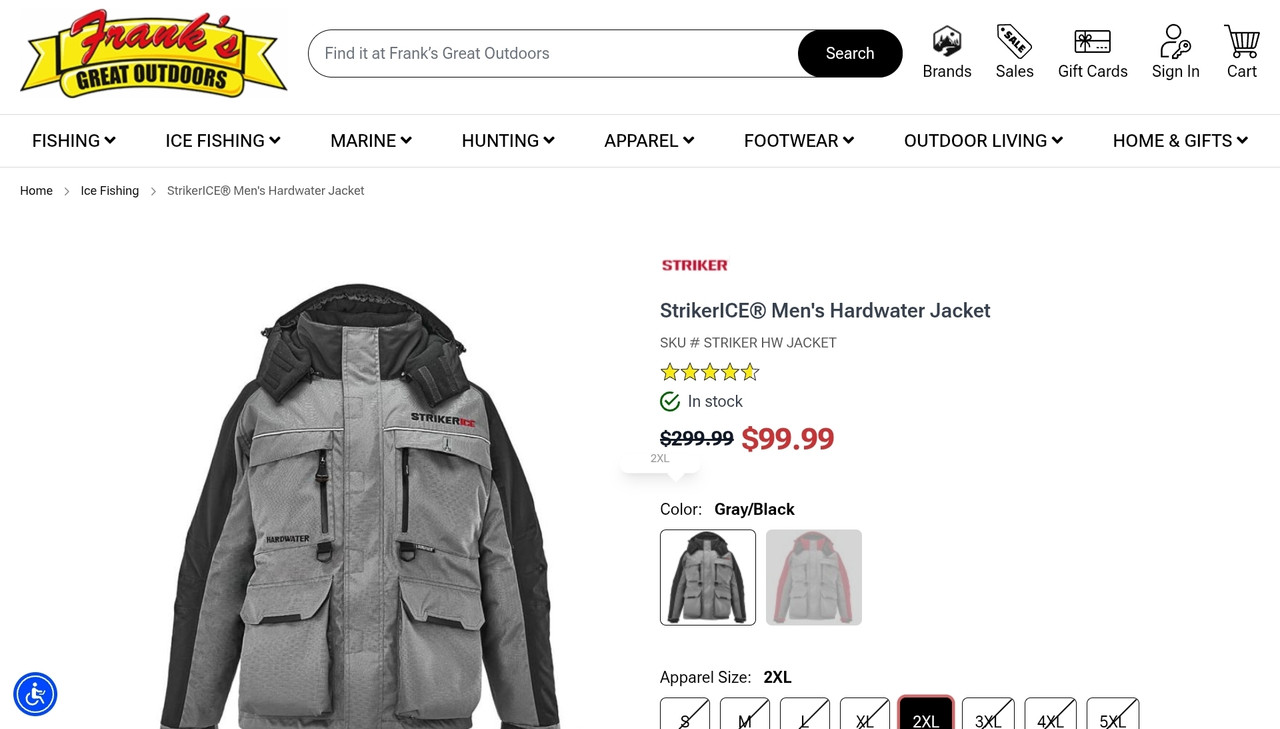Expand the FOOTWEAR menu dropdown
This screenshot has width=1280, height=729.
click(x=799, y=141)
